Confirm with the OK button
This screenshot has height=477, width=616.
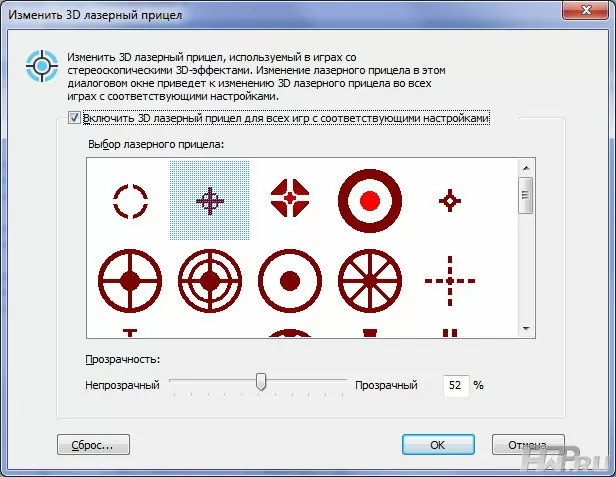point(437,443)
